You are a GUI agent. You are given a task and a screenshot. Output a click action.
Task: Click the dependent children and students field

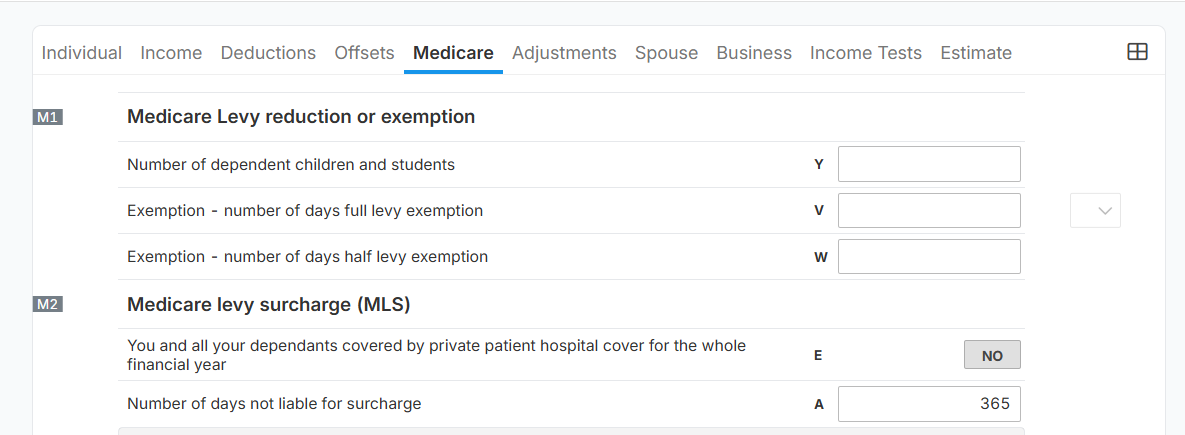(928, 164)
